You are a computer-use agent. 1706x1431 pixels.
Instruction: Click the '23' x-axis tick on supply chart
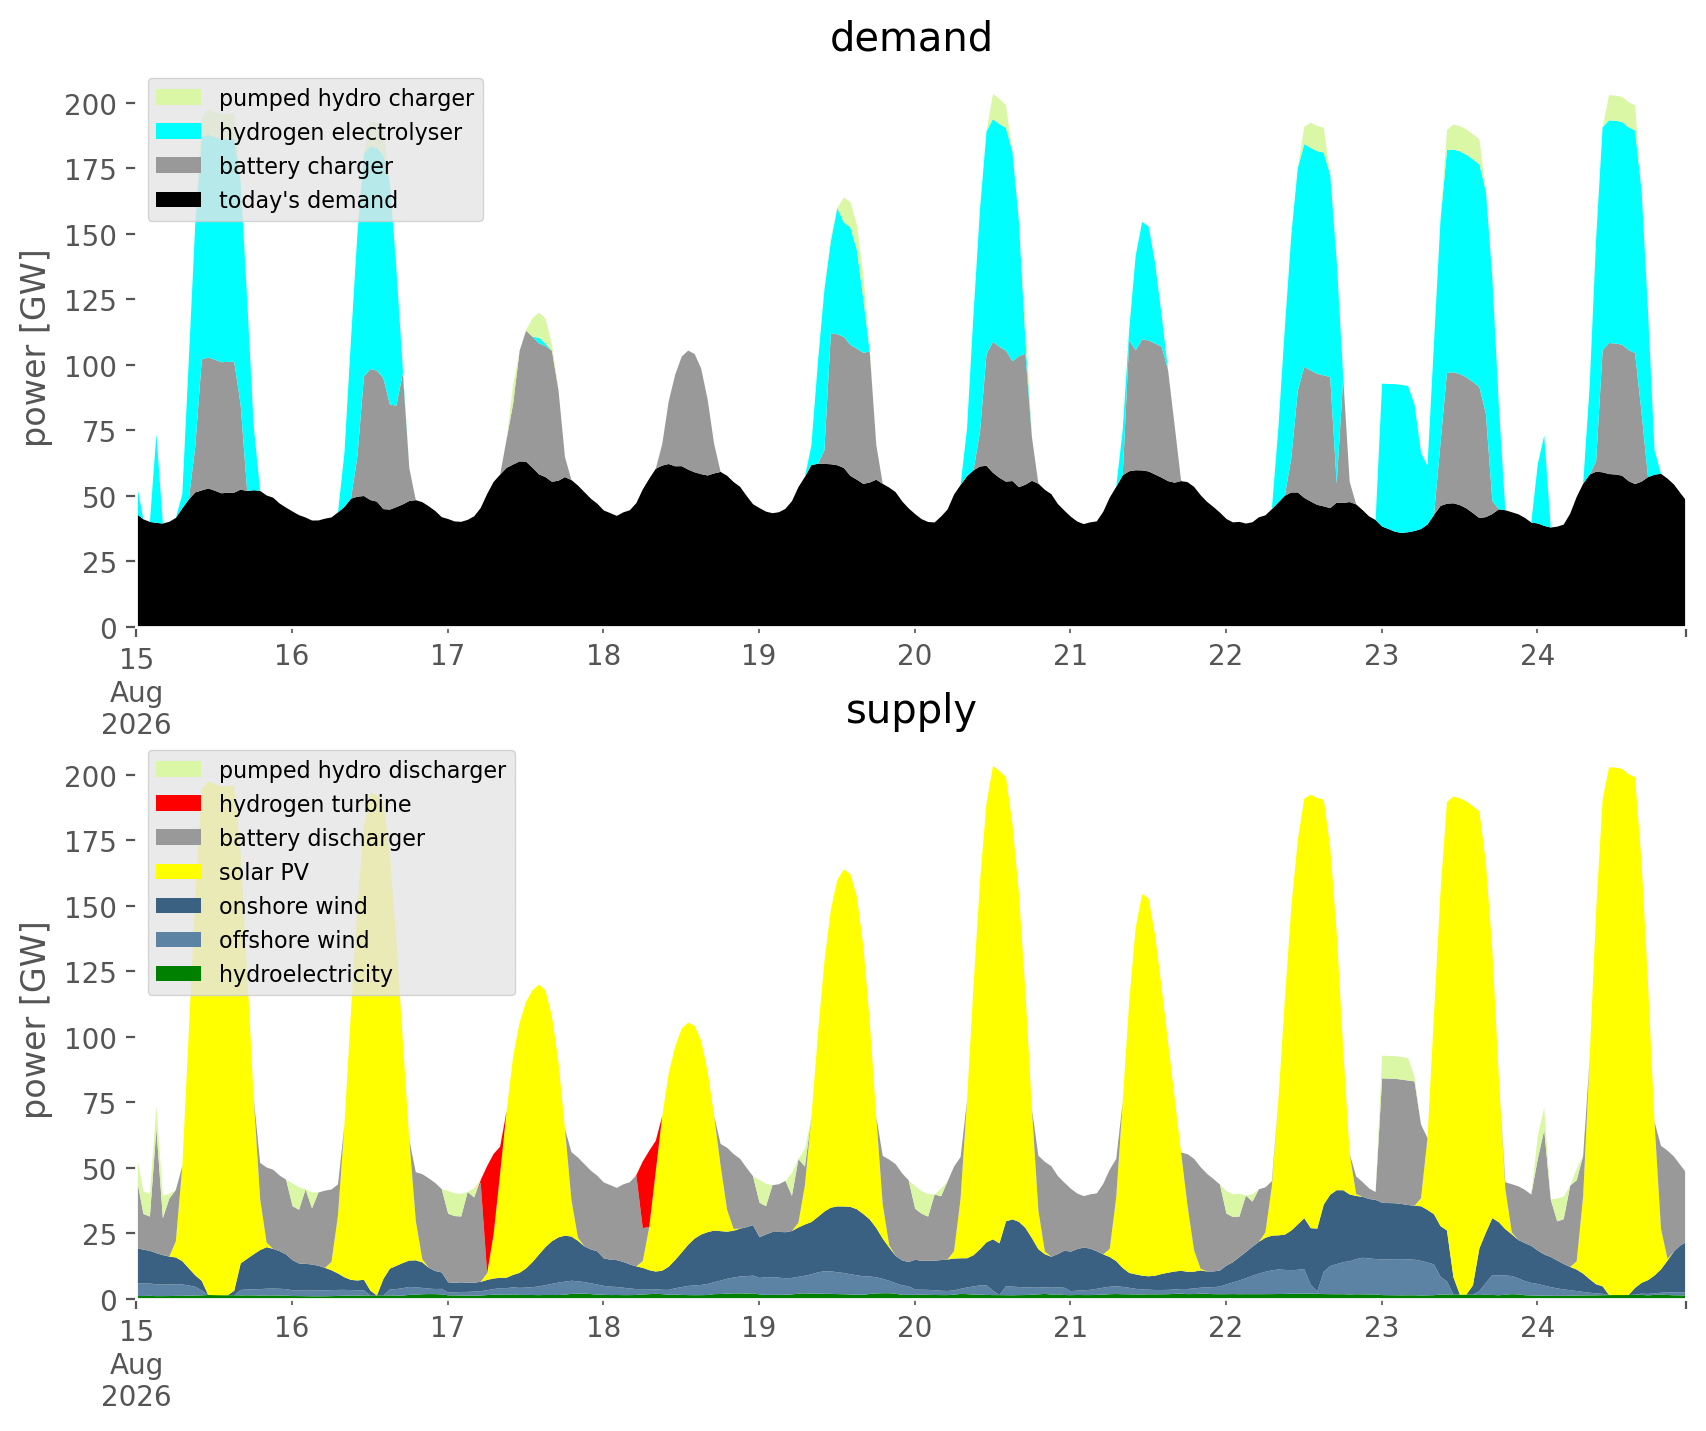(x=1381, y=1328)
